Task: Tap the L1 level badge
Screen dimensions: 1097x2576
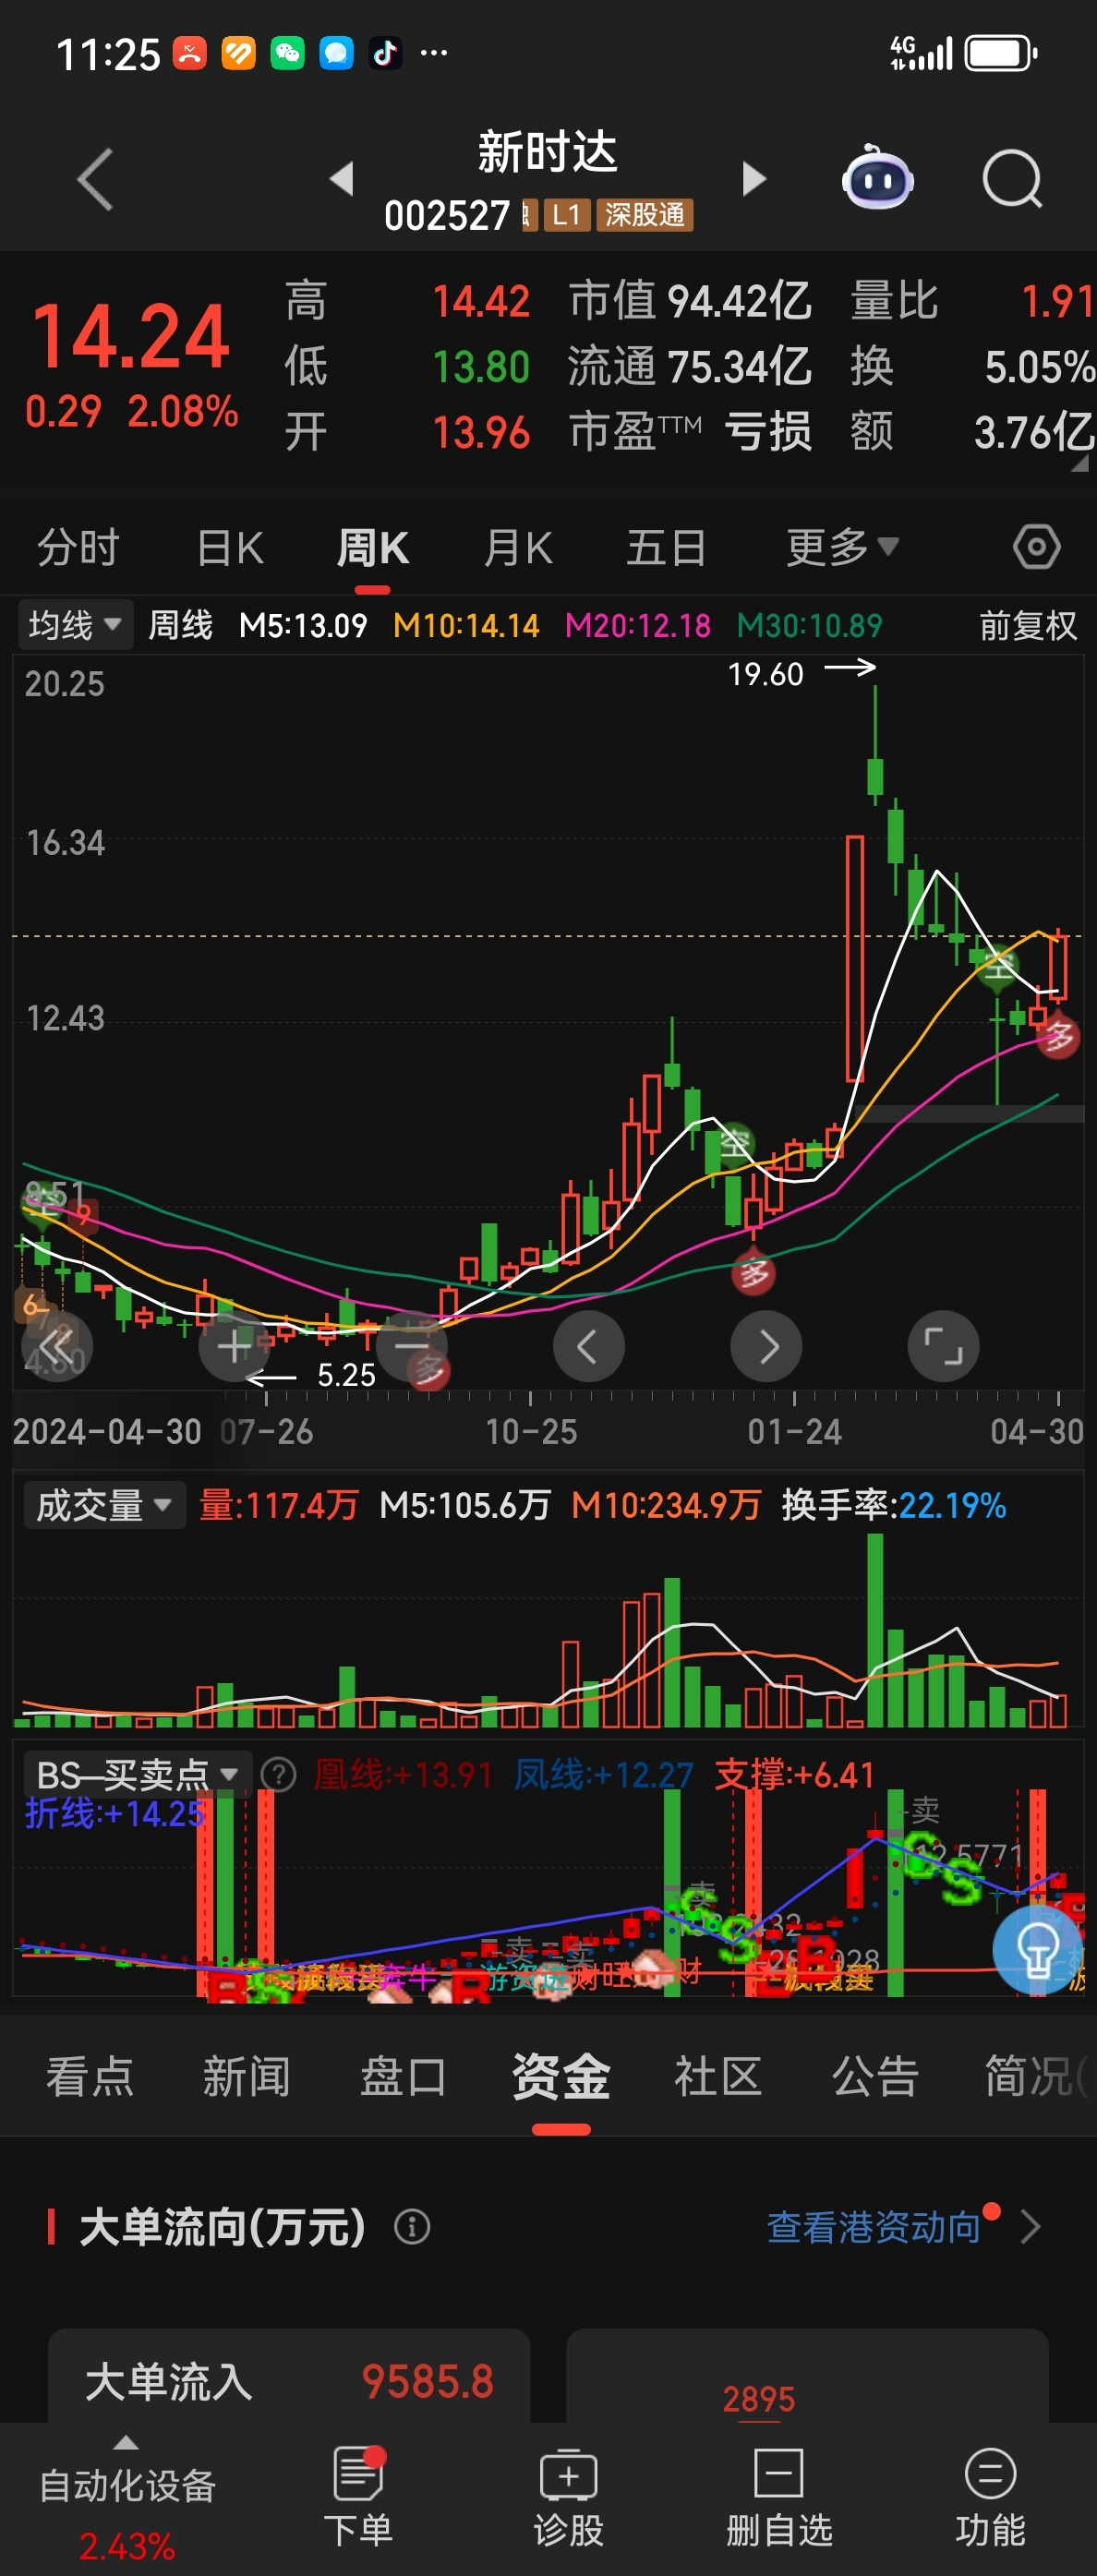Action: point(566,215)
